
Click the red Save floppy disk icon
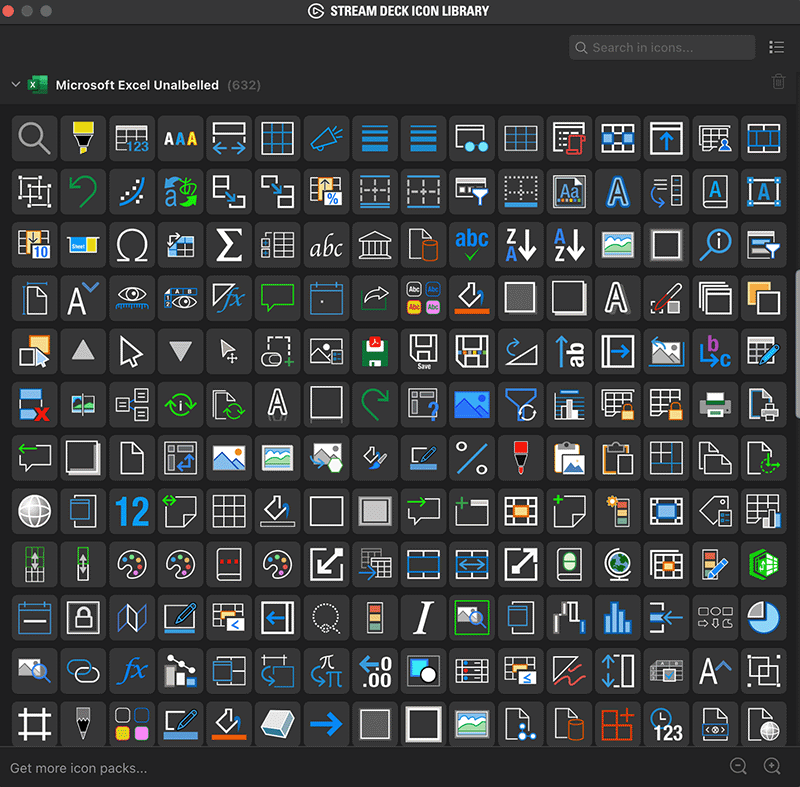[x=374, y=352]
